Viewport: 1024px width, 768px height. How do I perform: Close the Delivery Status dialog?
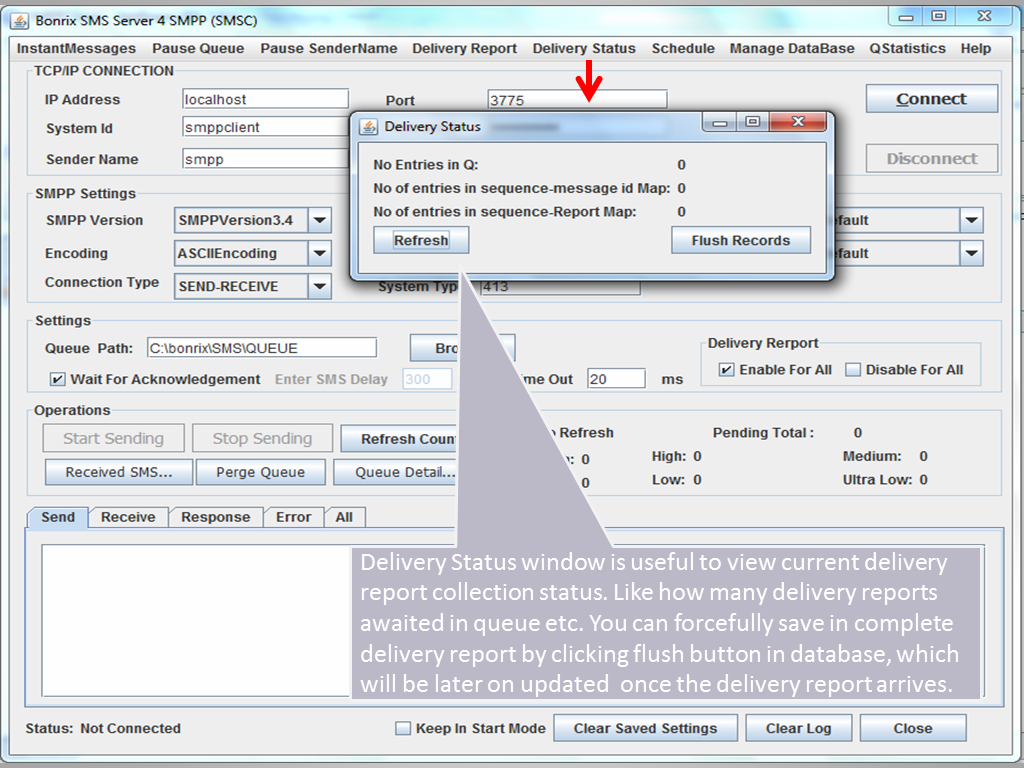click(x=797, y=122)
